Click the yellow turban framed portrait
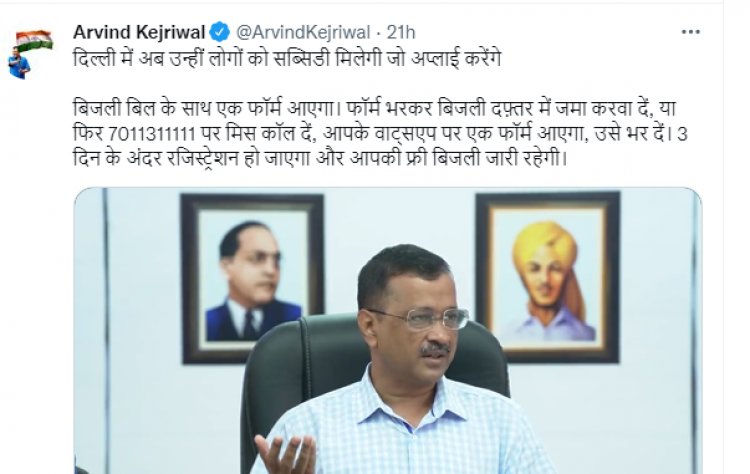The height and width of the screenshot is (474, 750). click(x=548, y=277)
